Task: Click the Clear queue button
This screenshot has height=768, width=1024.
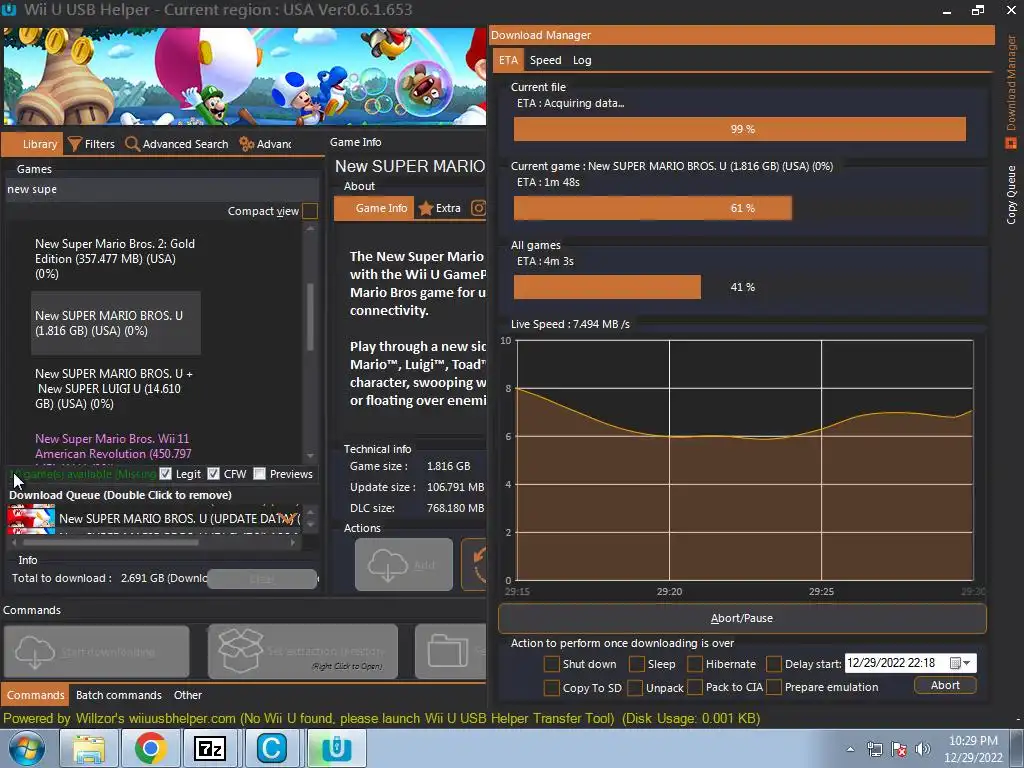Action: (262, 579)
